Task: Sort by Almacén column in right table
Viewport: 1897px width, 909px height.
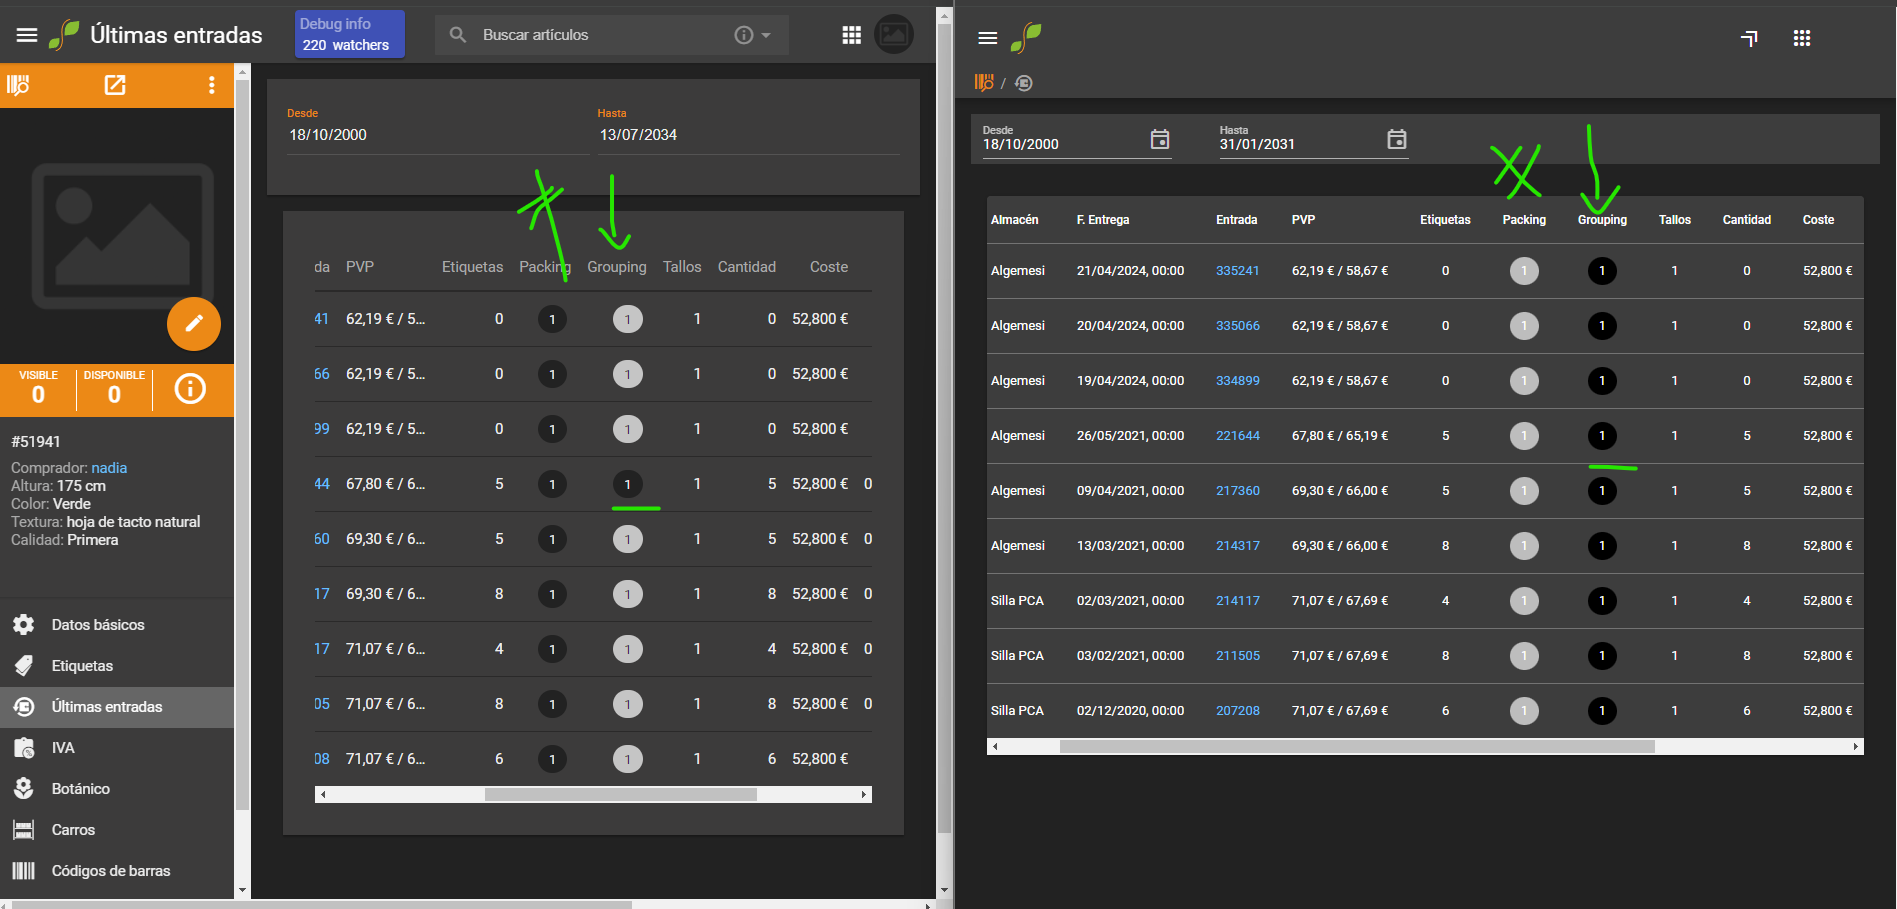Action: [x=1014, y=220]
